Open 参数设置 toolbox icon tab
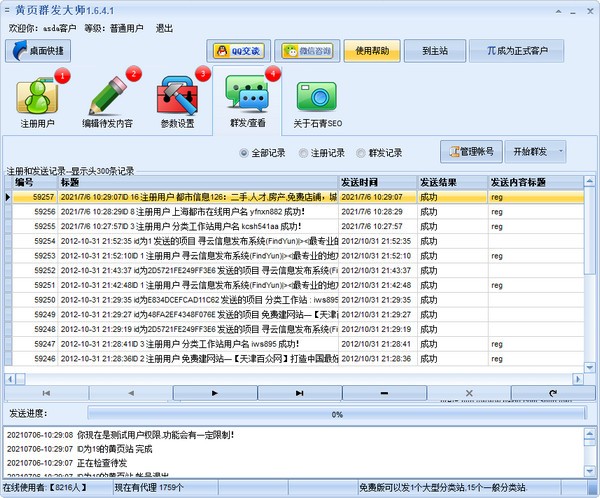The width and height of the screenshot is (600, 498). pyautogui.click(x=178, y=102)
